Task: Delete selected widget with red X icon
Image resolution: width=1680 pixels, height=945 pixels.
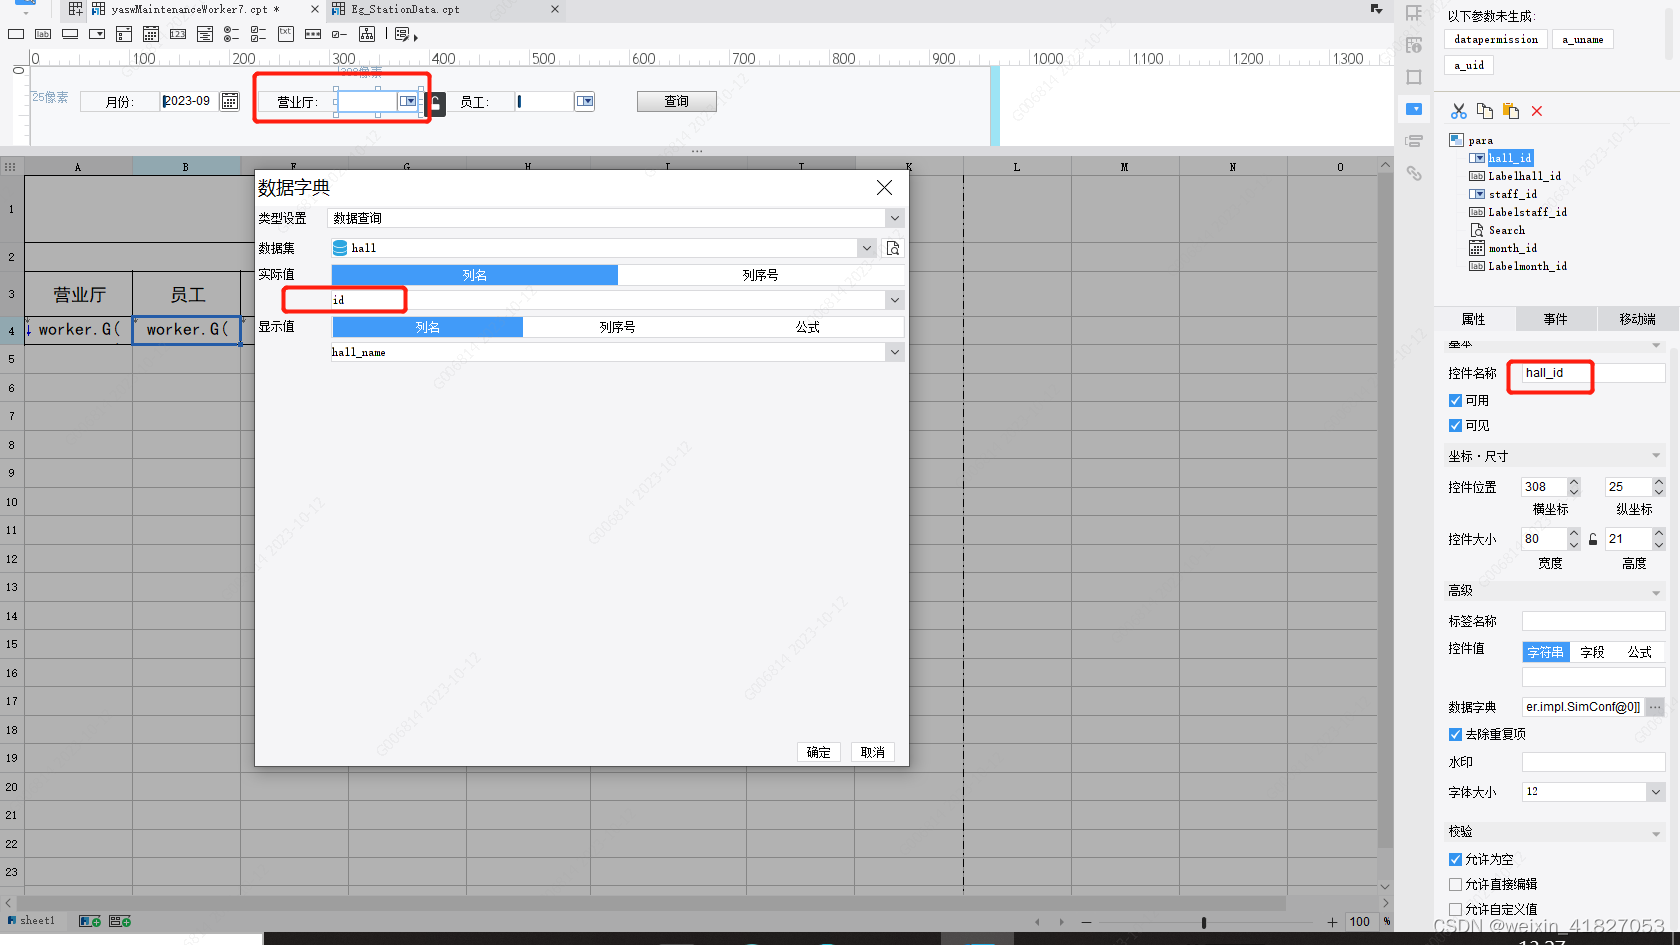Action: (1537, 111)
